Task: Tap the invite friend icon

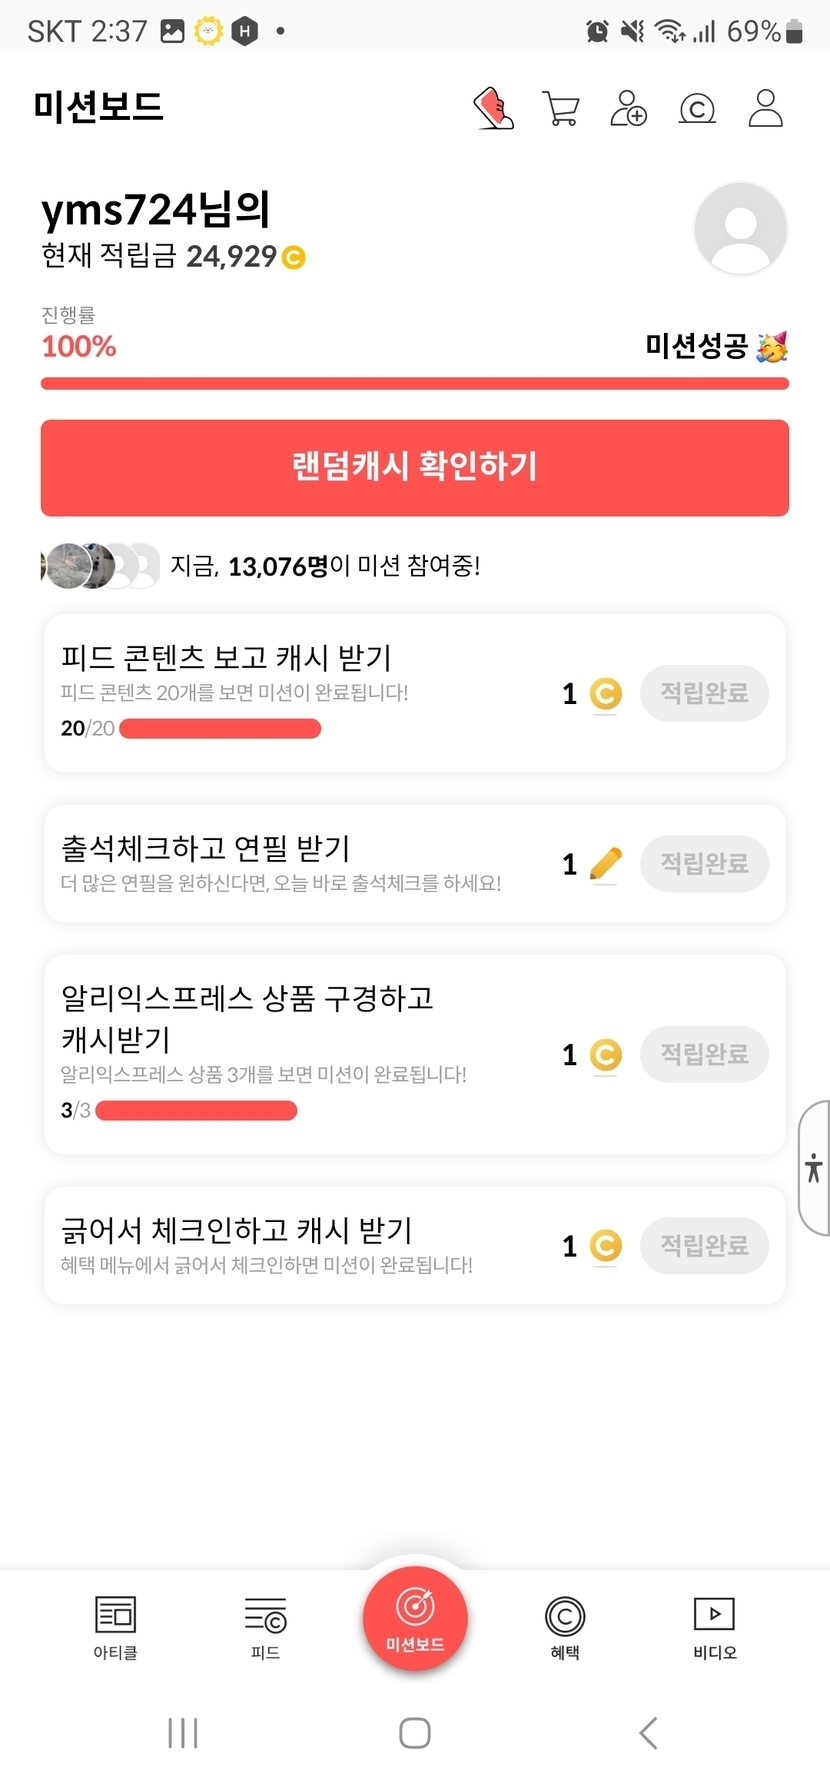Action: [629, 108]
